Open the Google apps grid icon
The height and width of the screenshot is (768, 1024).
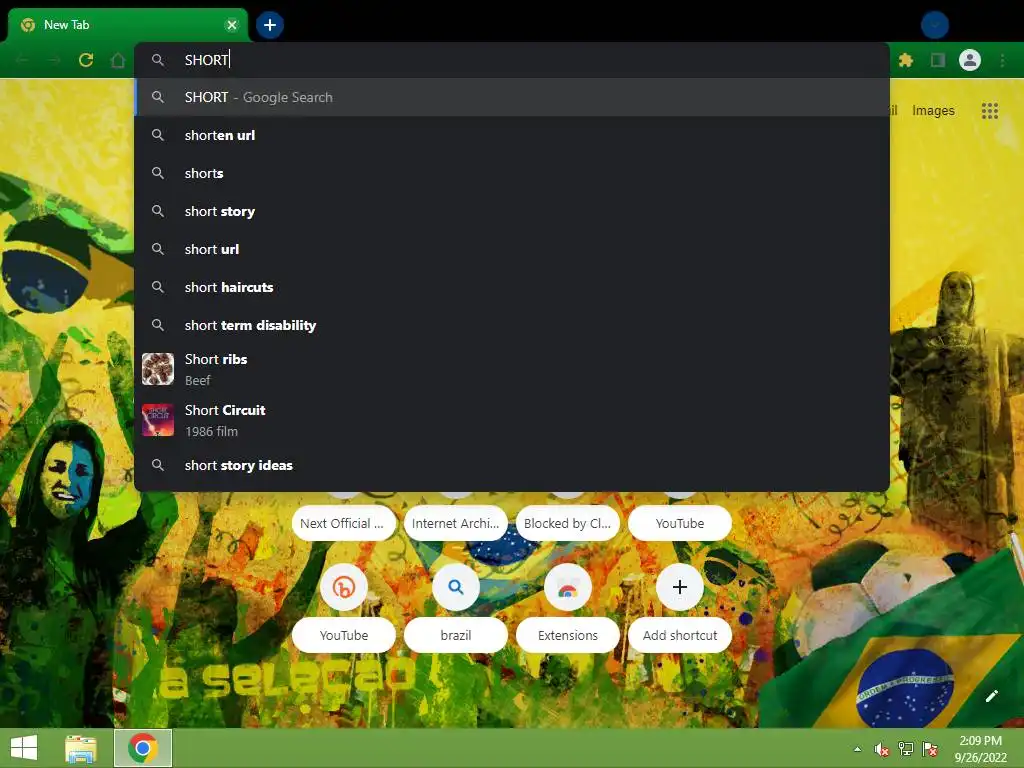[x=989, y=110]
